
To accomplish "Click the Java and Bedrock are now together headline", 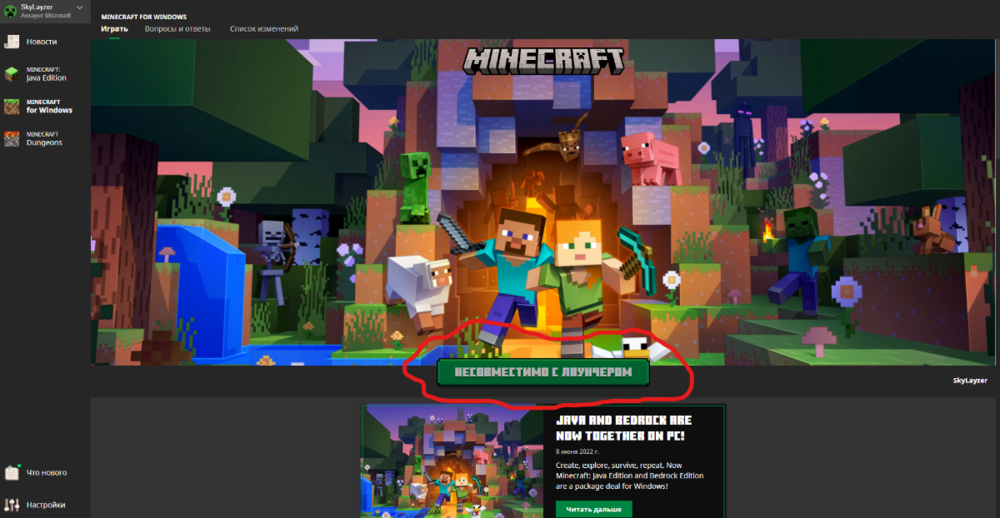I will point(624,429).
